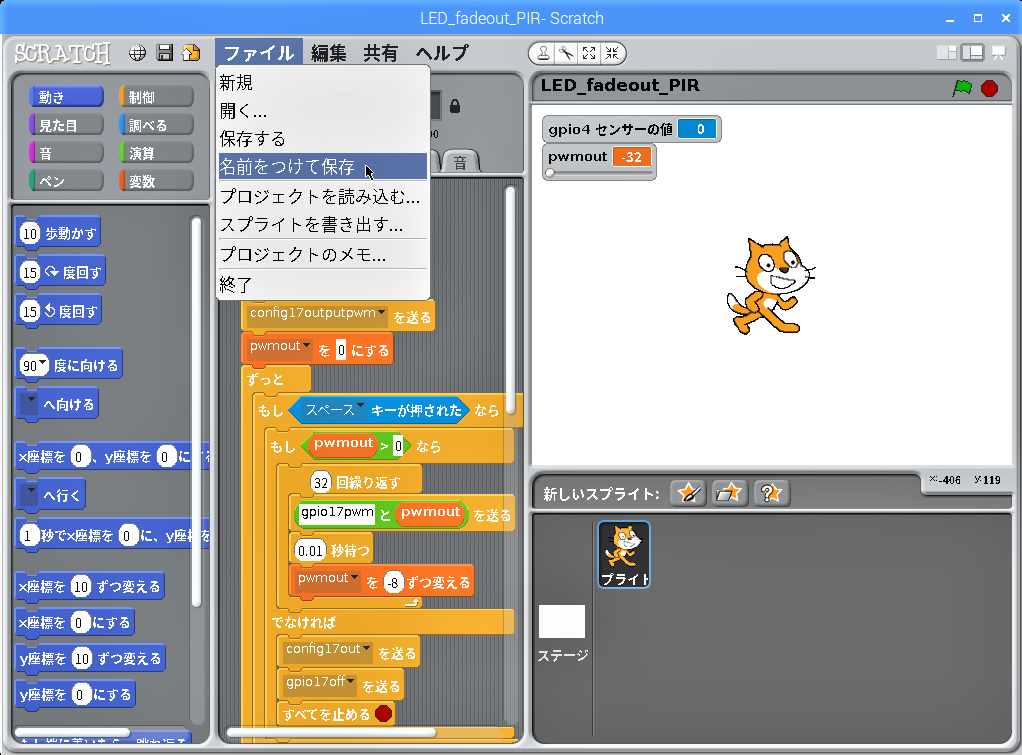Switch to small stage view
The width and height of the screenshot is (1022, 755).
click(x=946, y=53)
